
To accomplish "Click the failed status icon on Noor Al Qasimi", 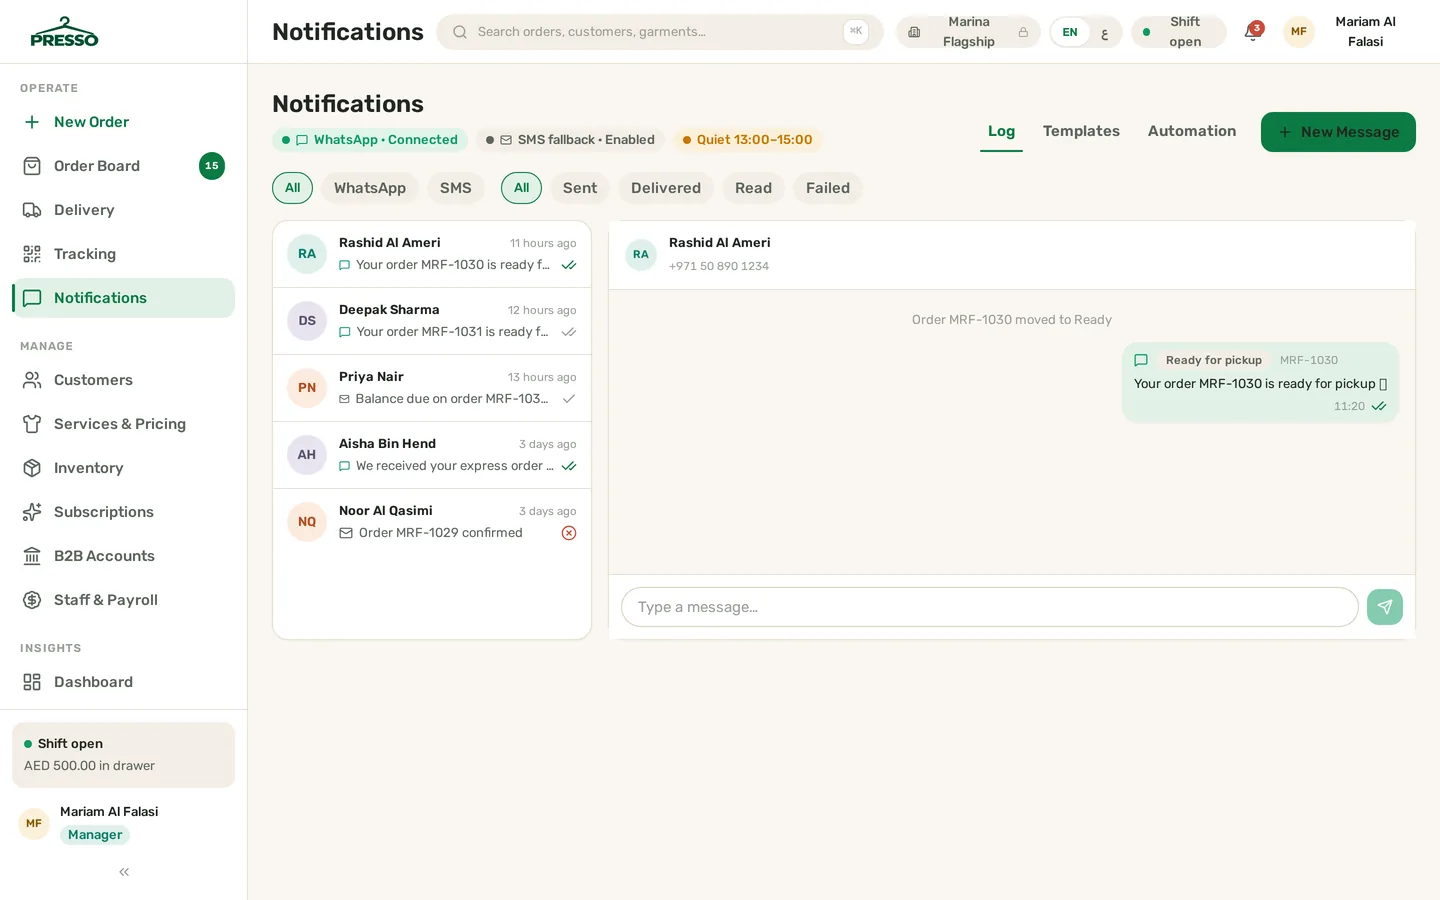I will tap(569, 533).
